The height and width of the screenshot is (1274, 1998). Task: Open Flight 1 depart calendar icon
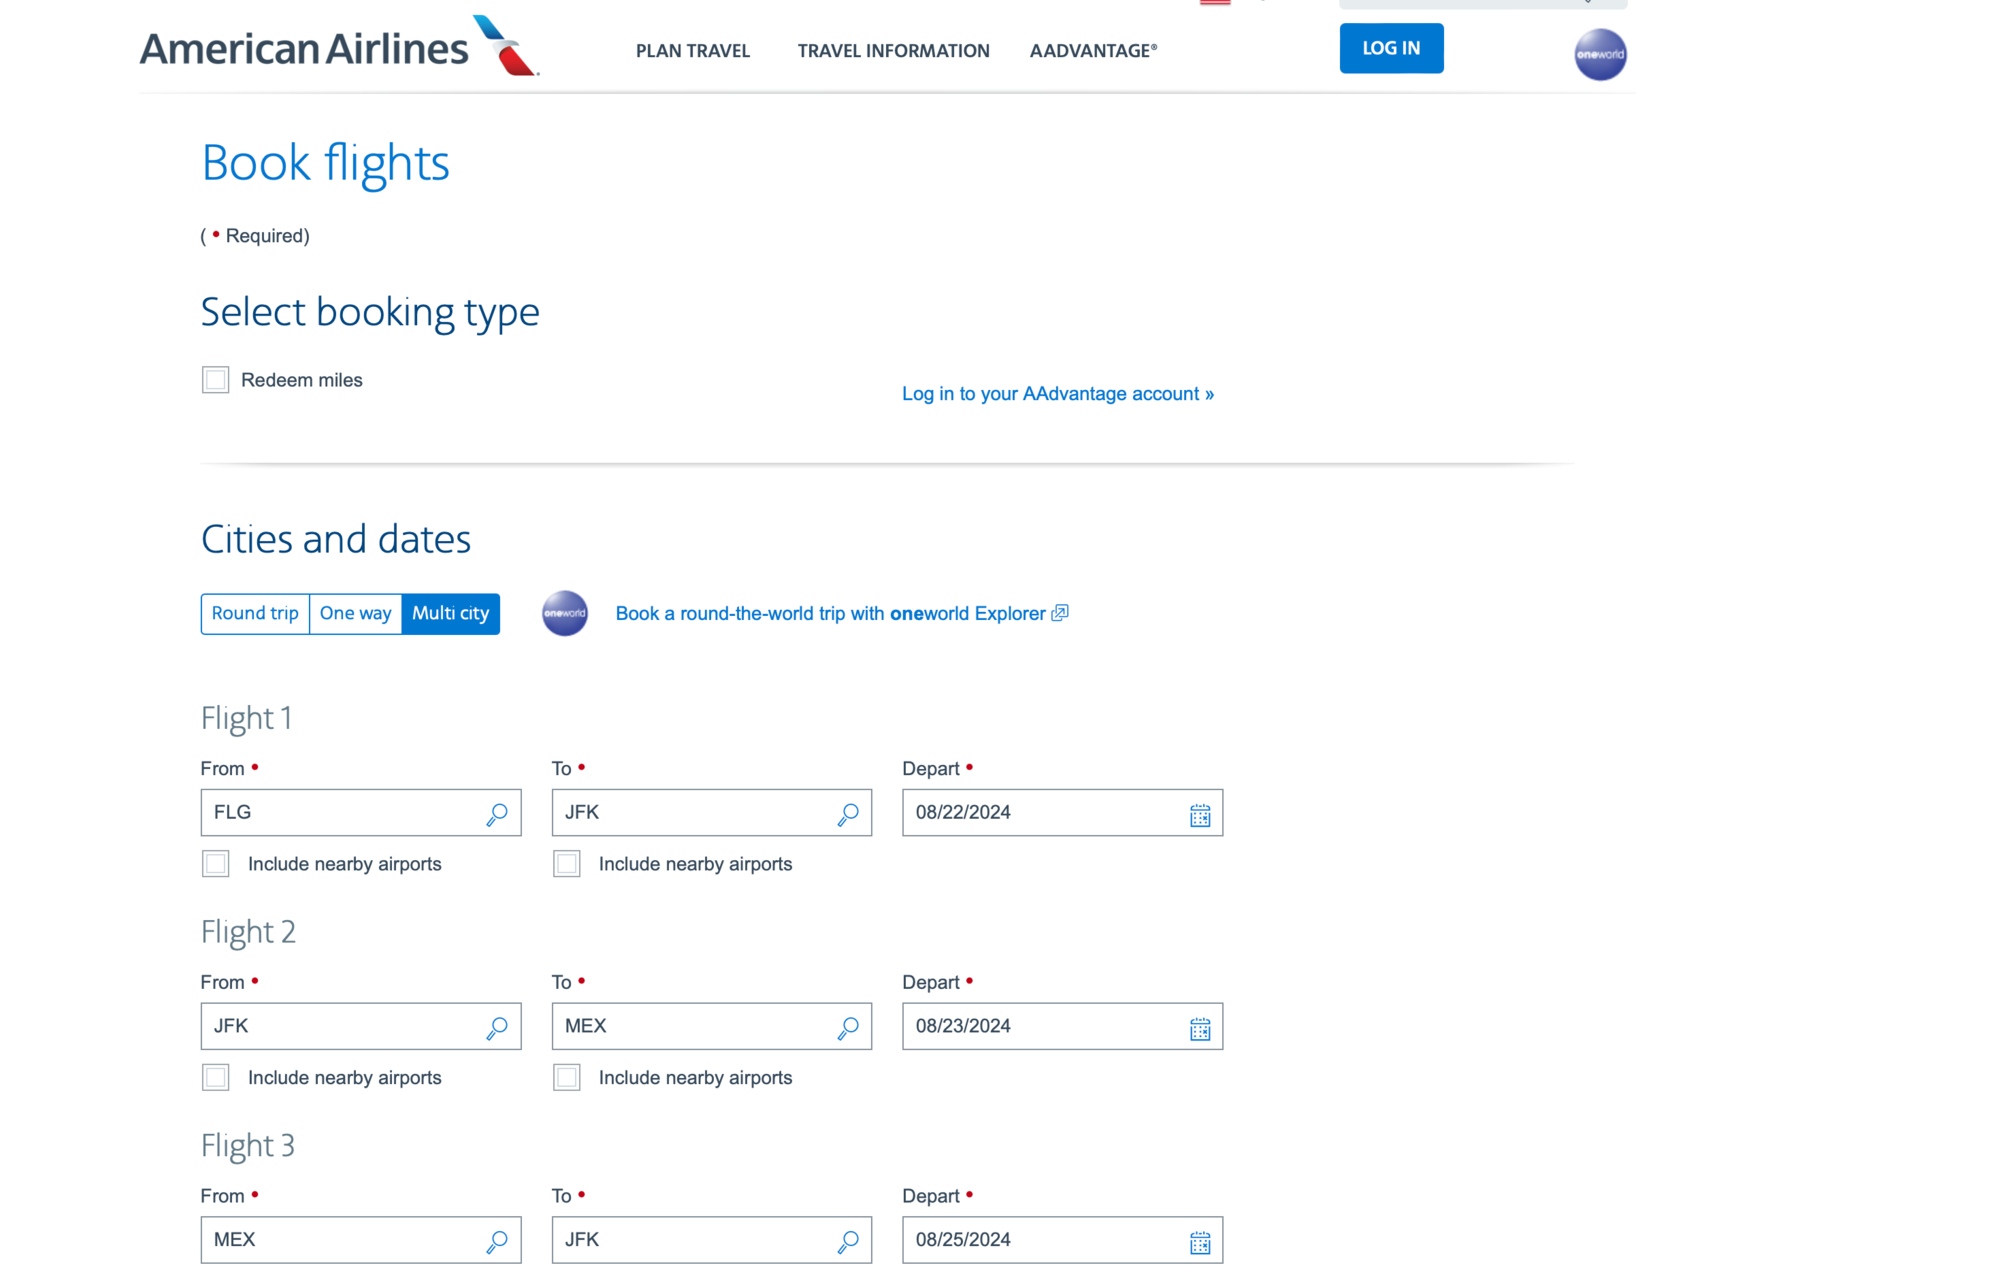pyautogui.click(x=1199, y=815)
